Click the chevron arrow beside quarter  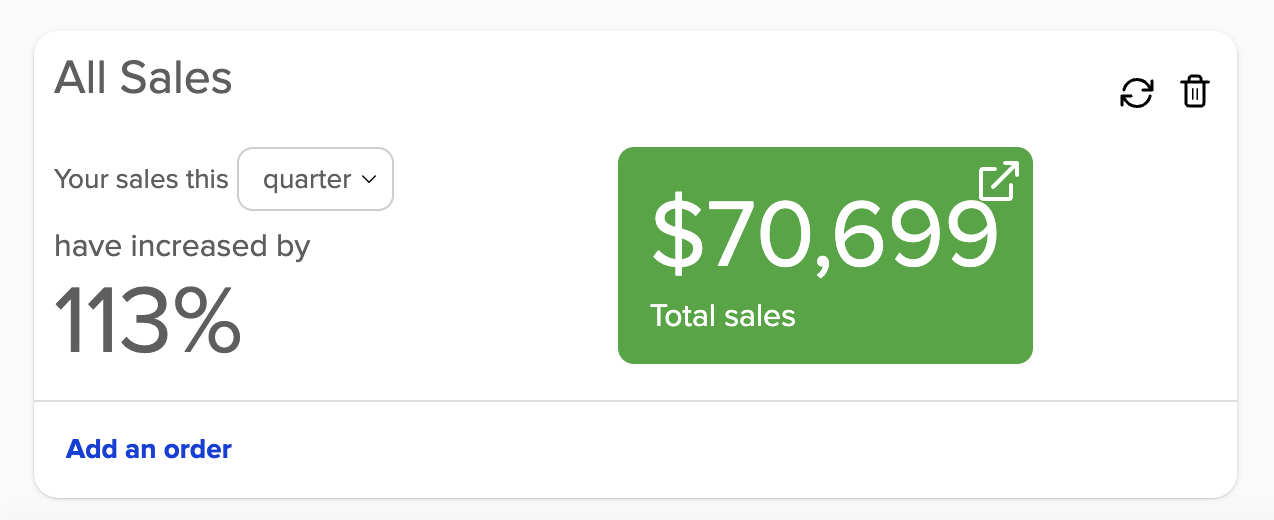tap(368, 180)
